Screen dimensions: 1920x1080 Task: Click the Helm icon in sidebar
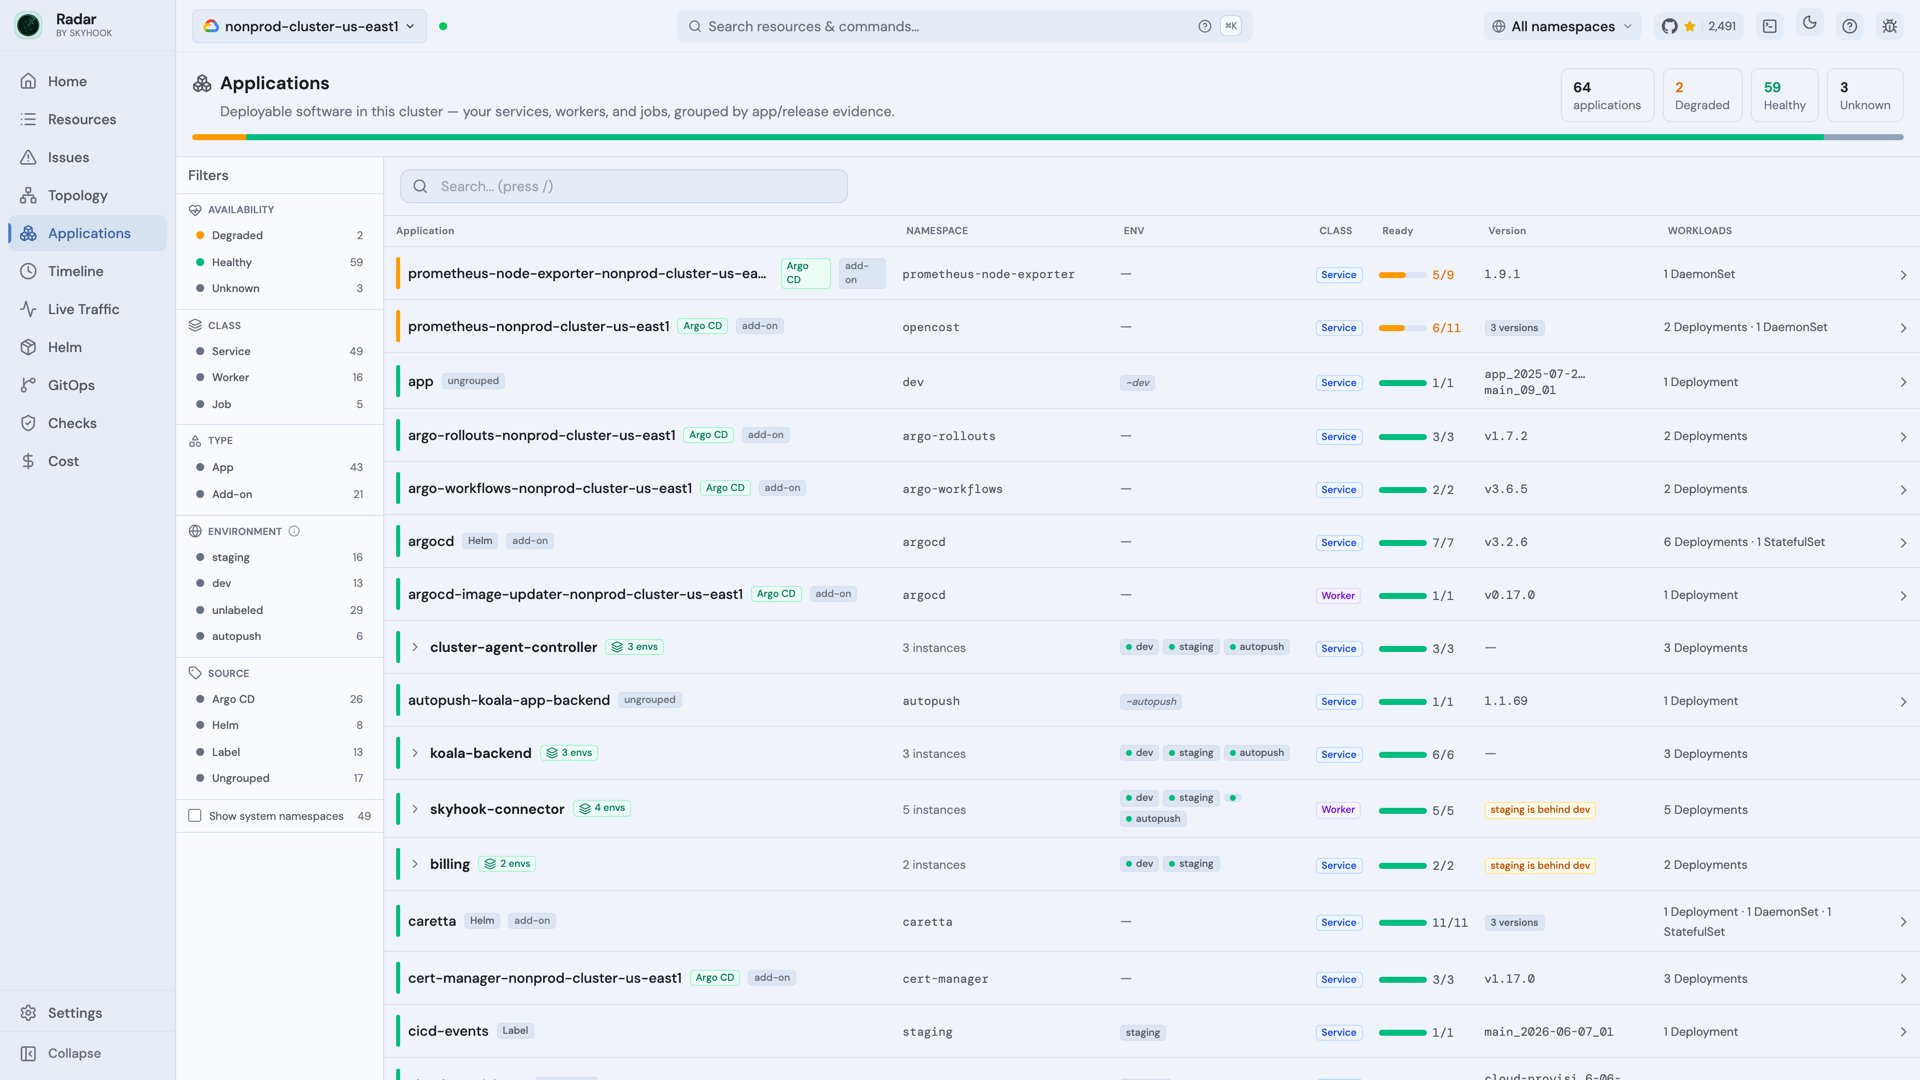coord(28,347)
